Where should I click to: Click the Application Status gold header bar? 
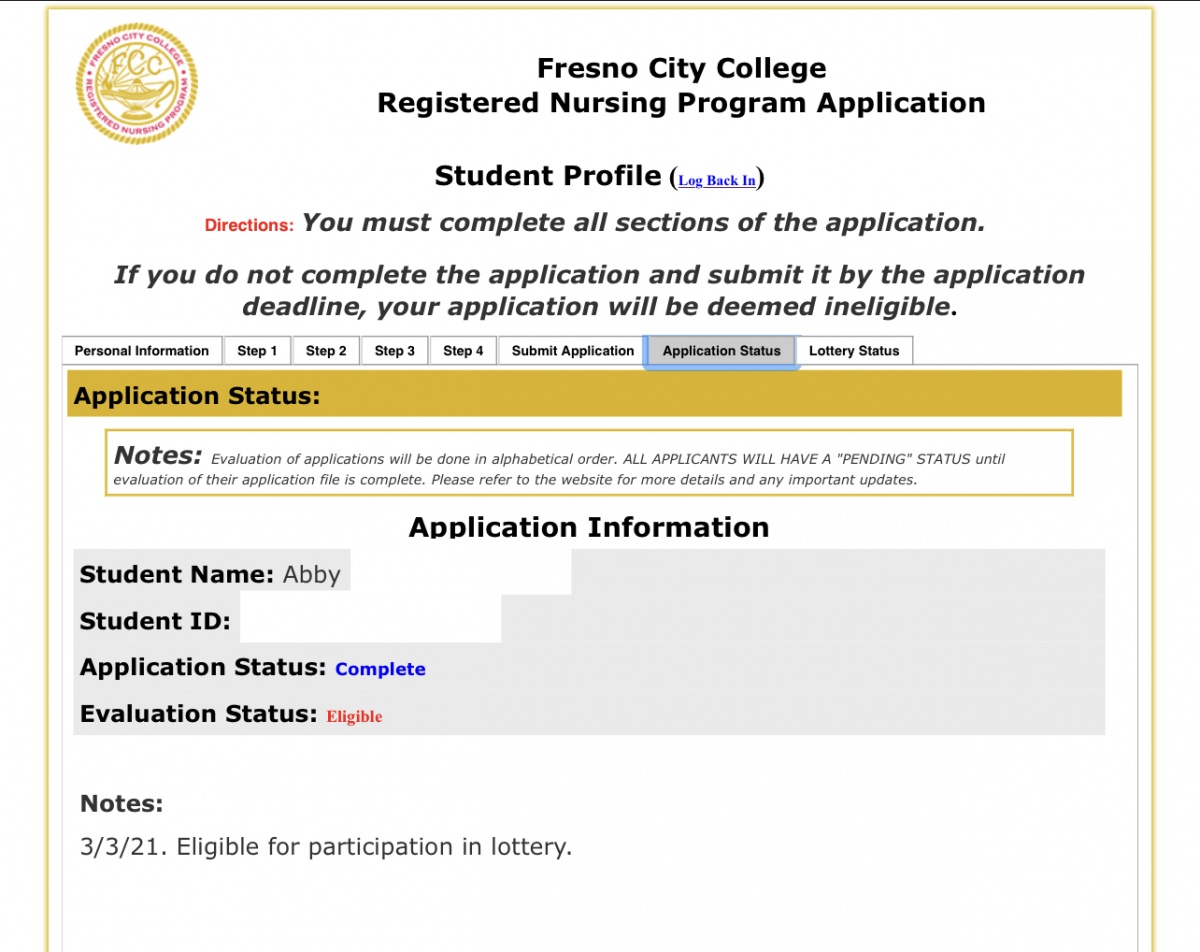pos(594,394)
